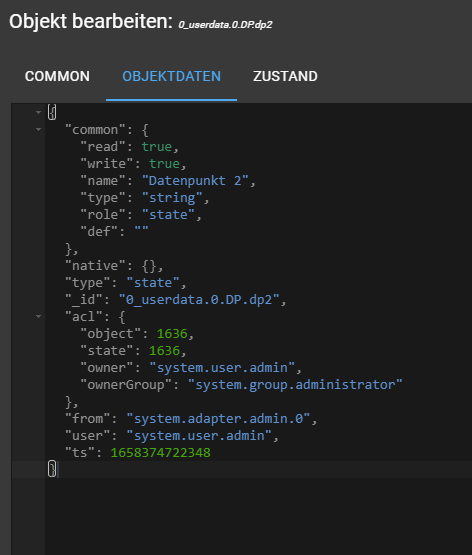472x555 pixels.
Task: Click the "user" value "system.user.admin"
Action: (x=199, y=435)
